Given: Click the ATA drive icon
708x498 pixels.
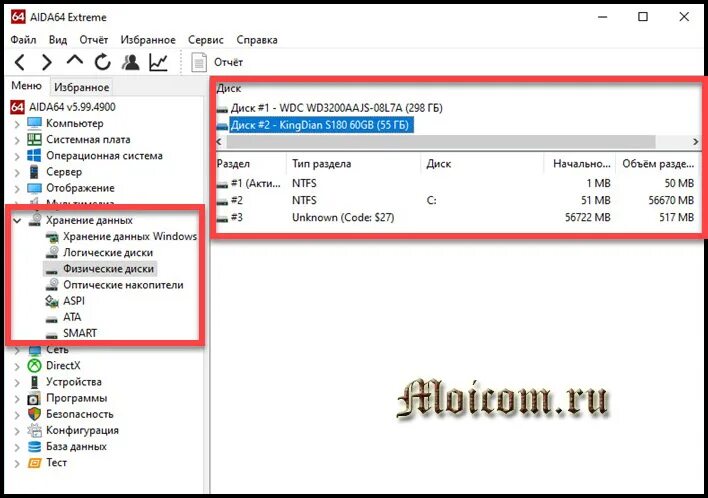Looking at the screenshot, I should (52, 319).
